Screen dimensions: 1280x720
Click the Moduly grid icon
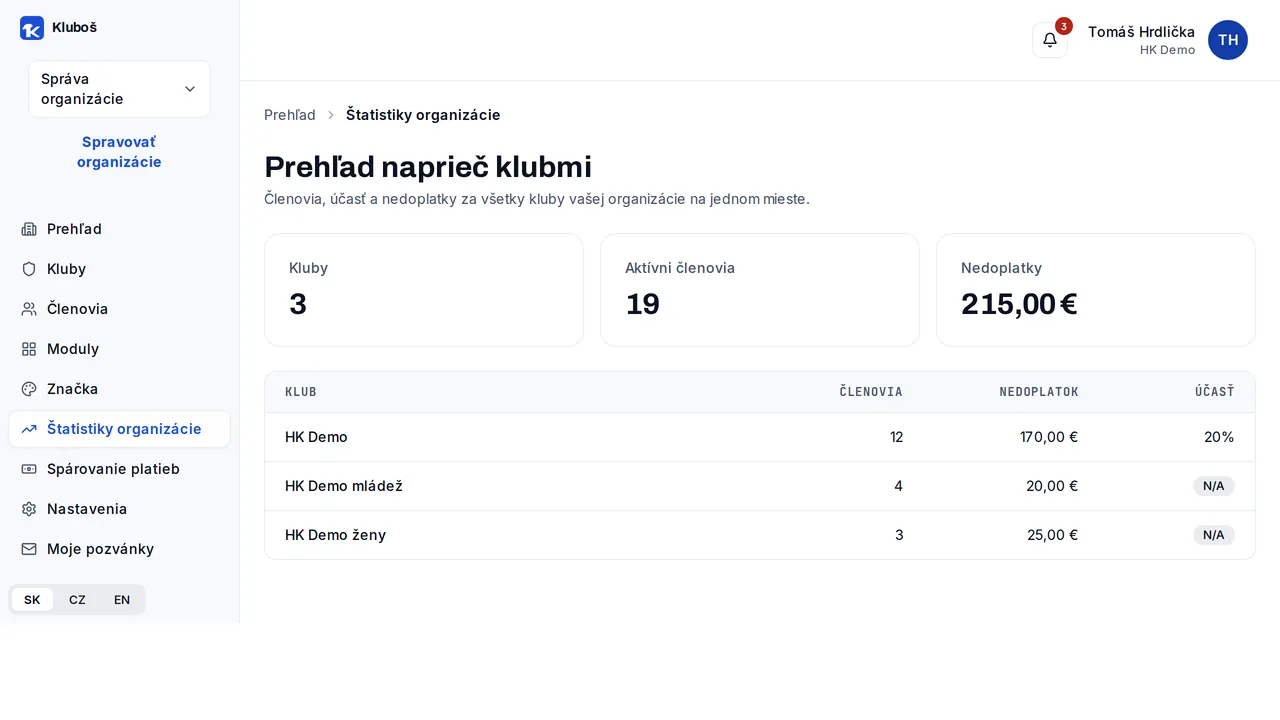29,349
